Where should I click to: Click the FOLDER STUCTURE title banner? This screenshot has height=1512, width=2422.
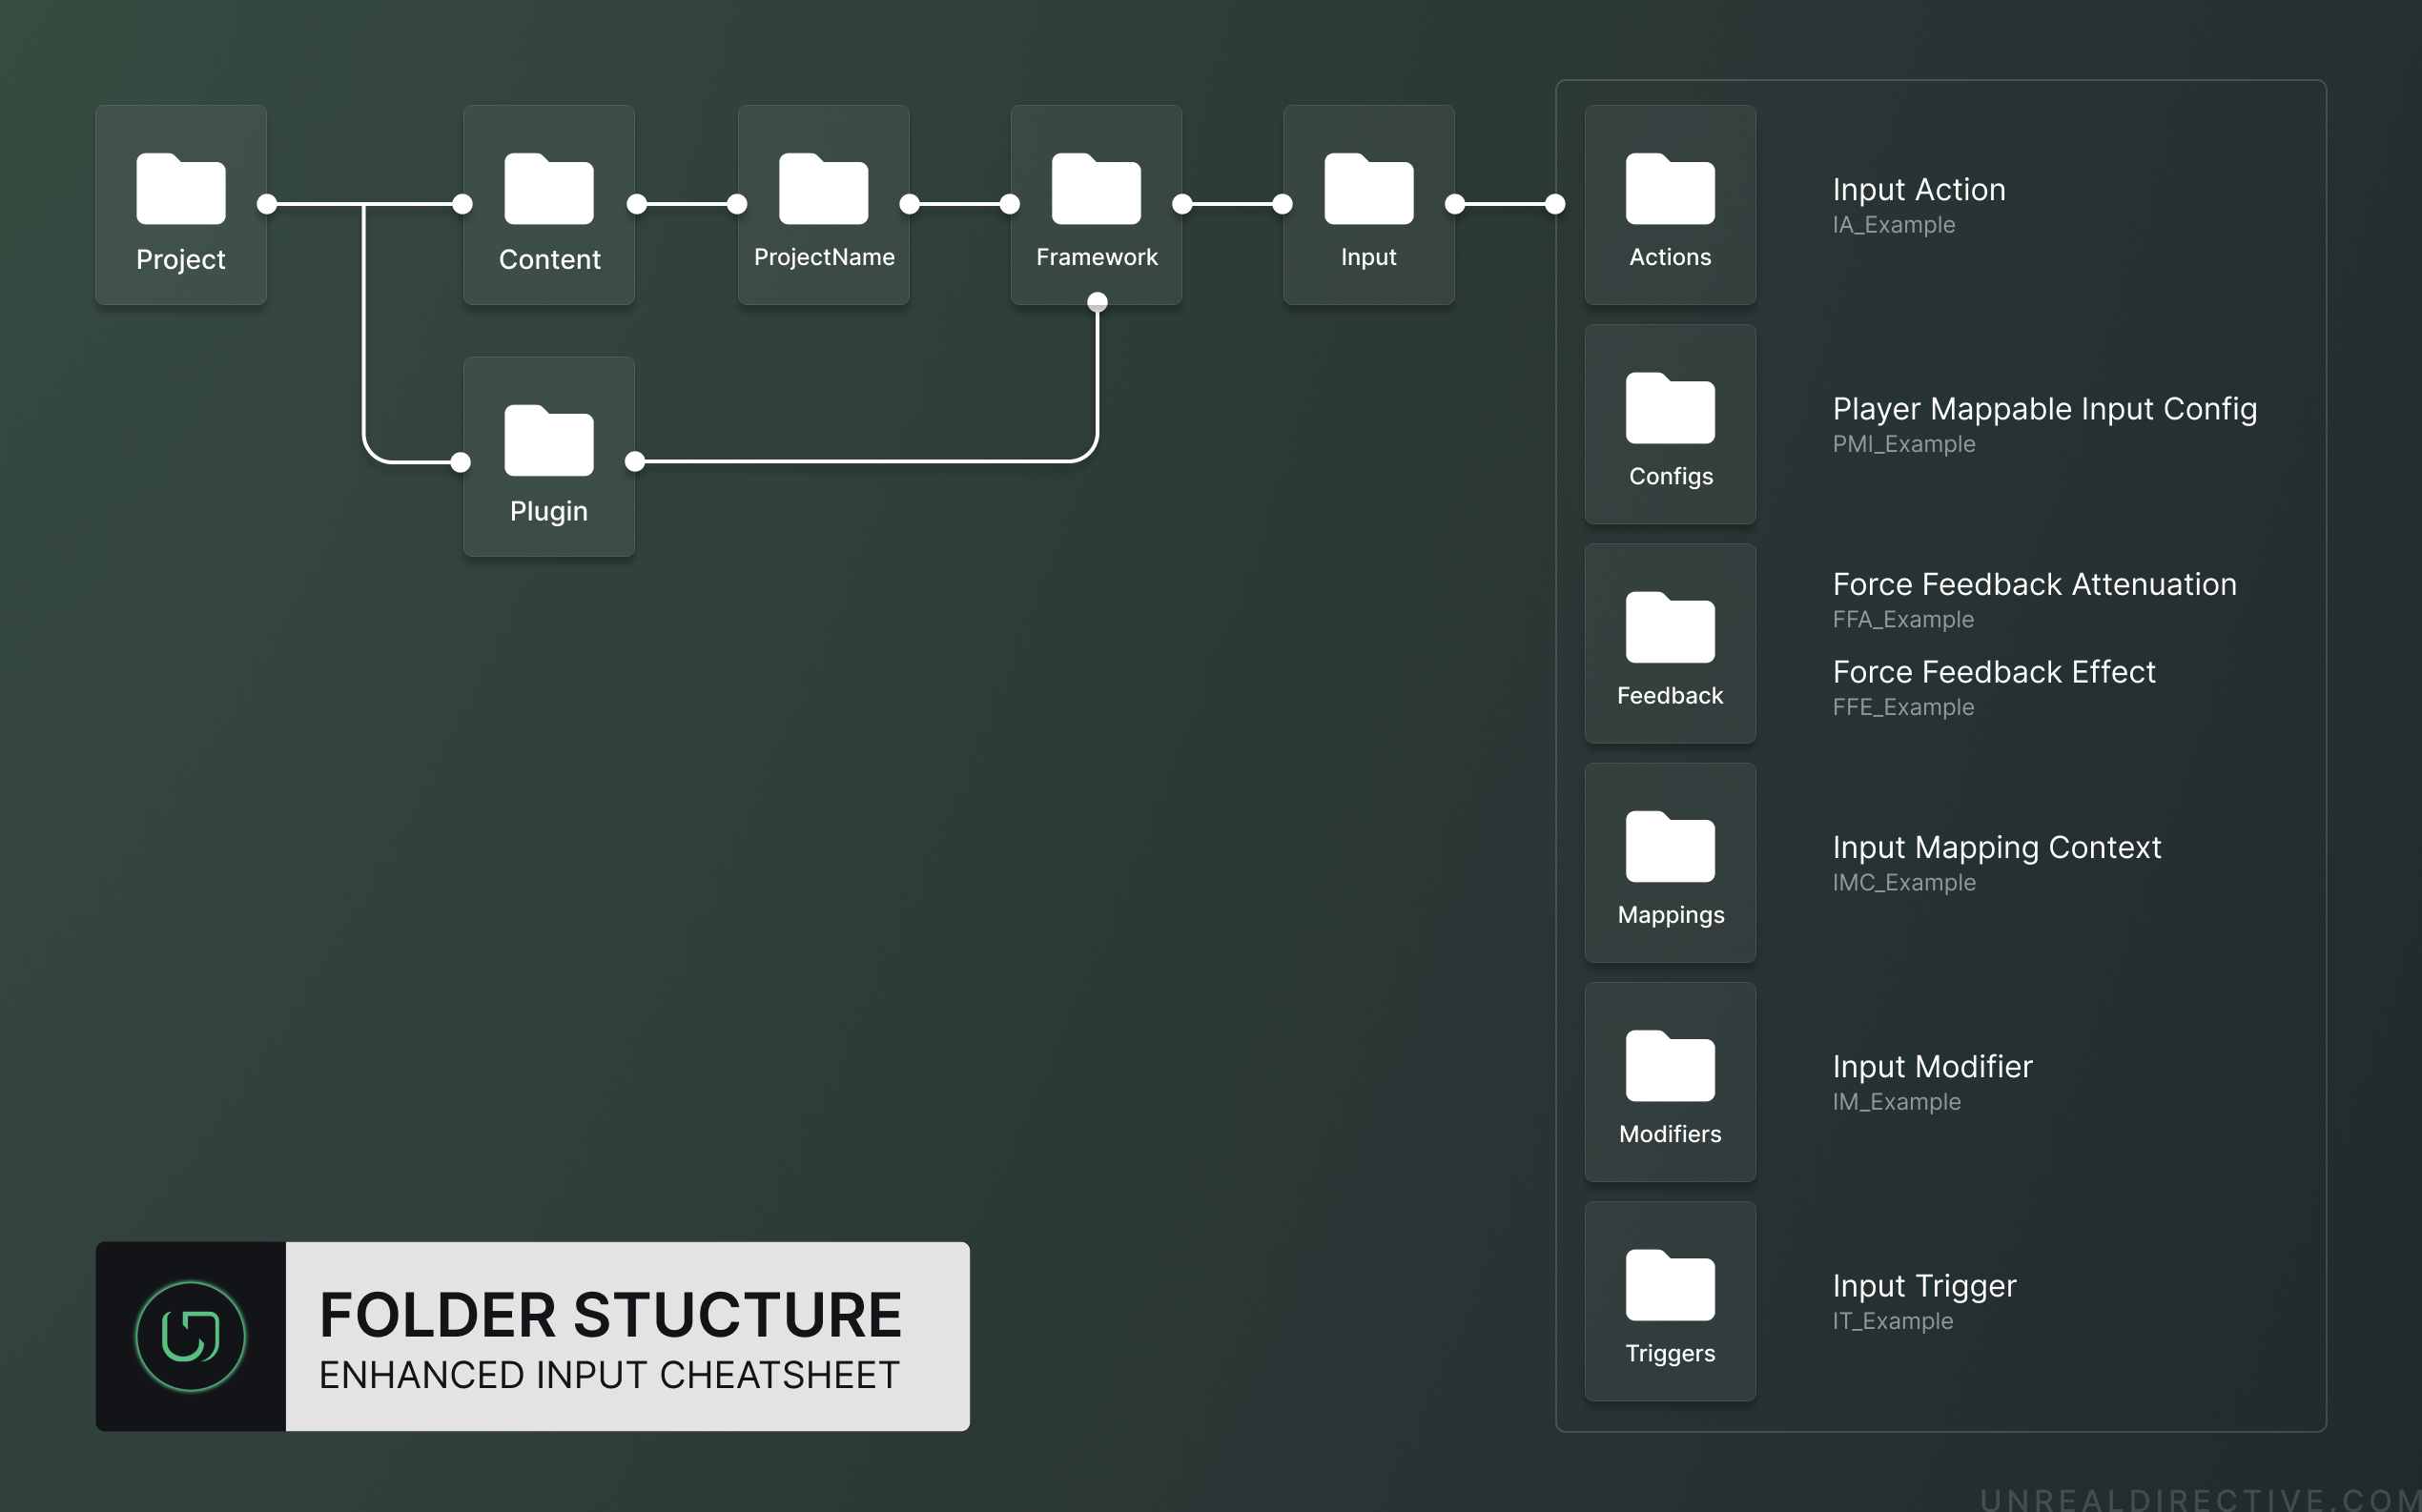(610, 1314)
